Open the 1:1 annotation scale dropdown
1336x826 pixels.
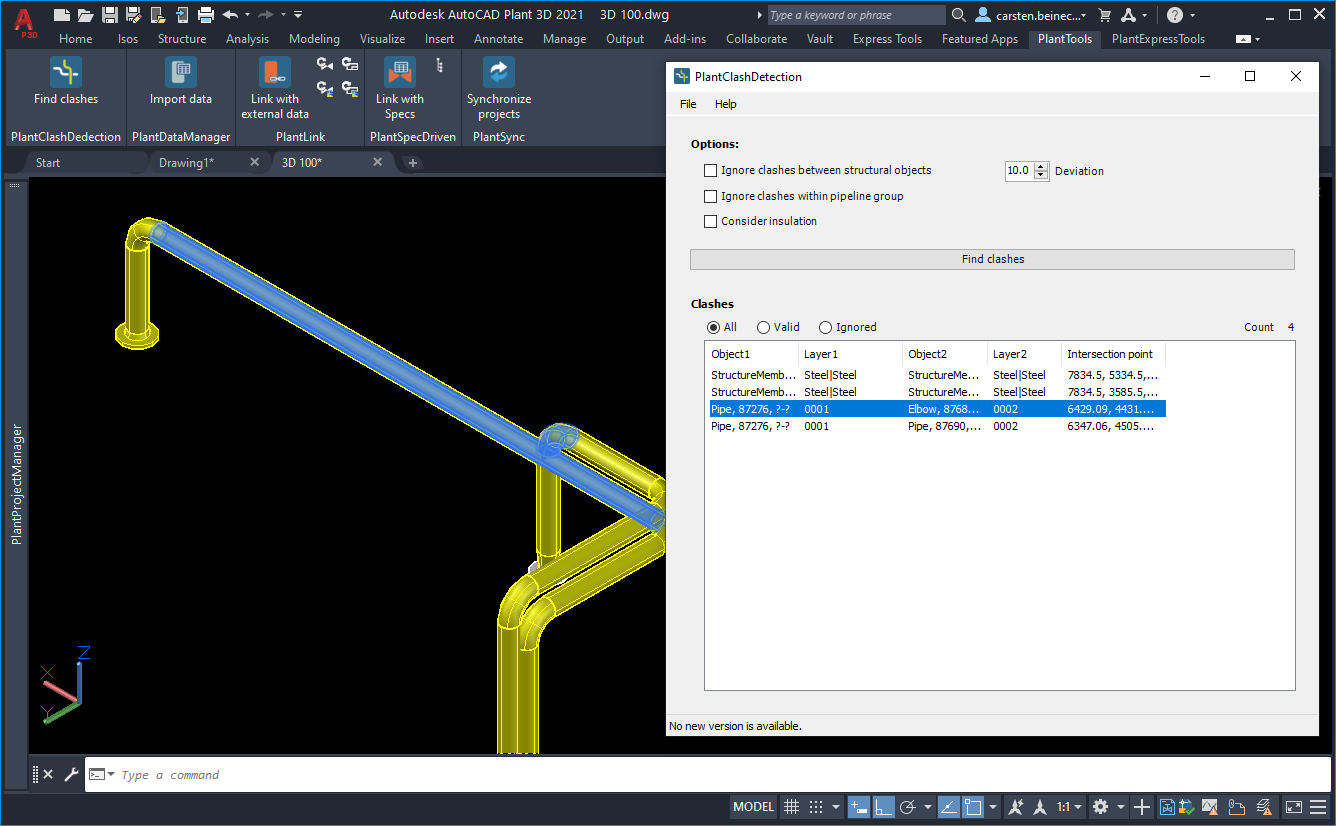tap(1069, 807)
